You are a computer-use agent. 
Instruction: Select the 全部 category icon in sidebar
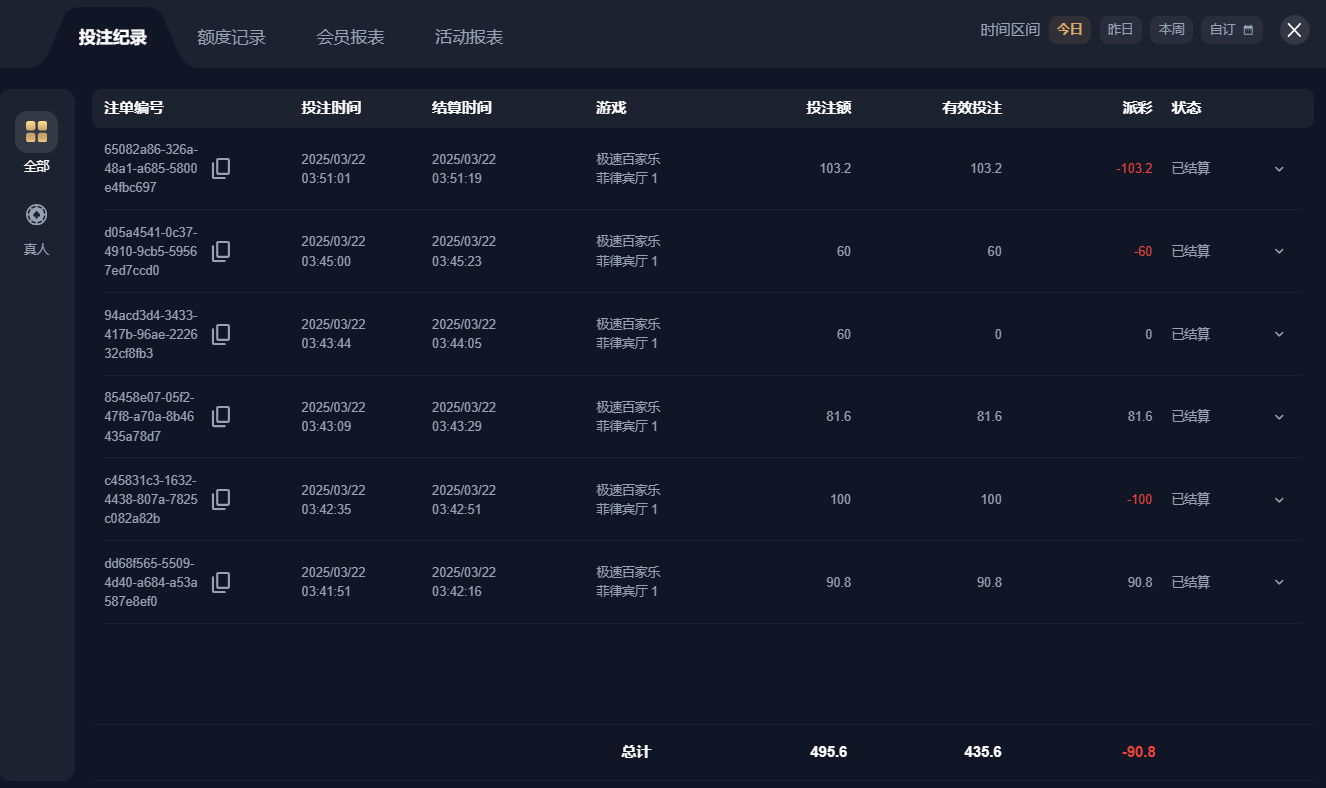coord(36,132)
